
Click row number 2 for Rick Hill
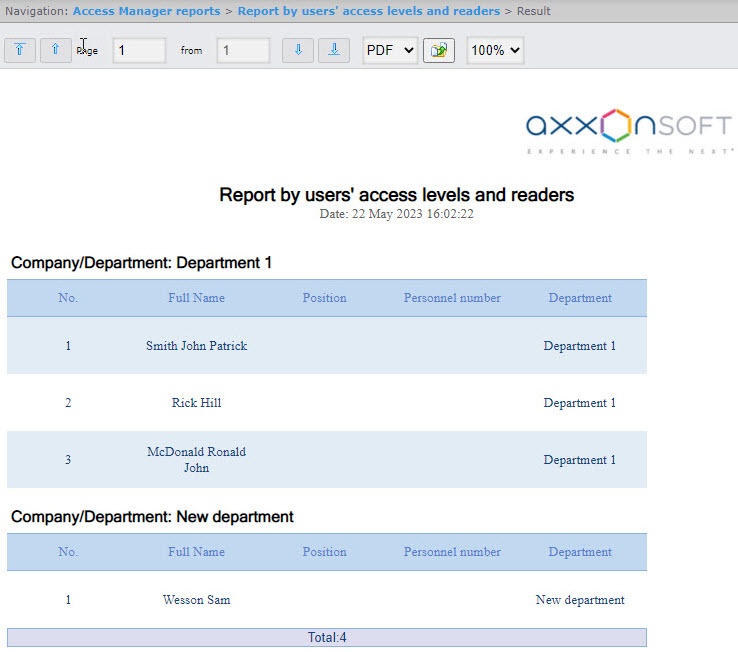68,402
